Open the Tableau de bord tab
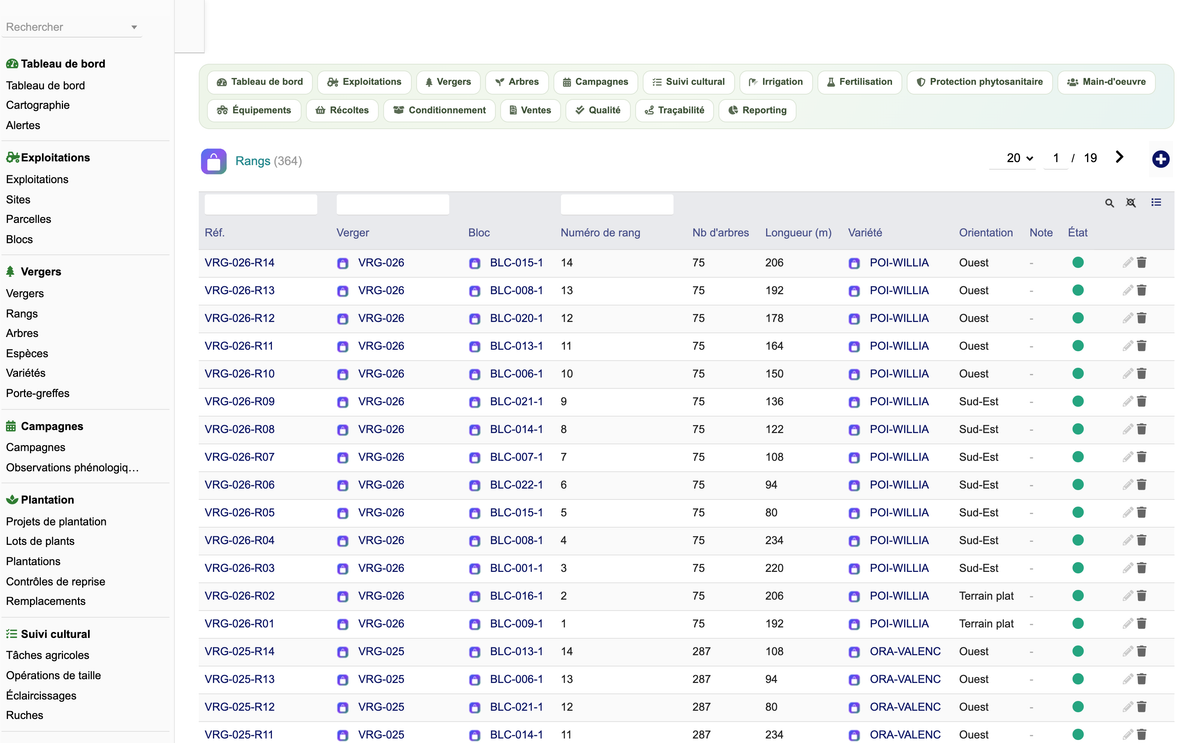1200x743 pixels. [x=260, y=82]
